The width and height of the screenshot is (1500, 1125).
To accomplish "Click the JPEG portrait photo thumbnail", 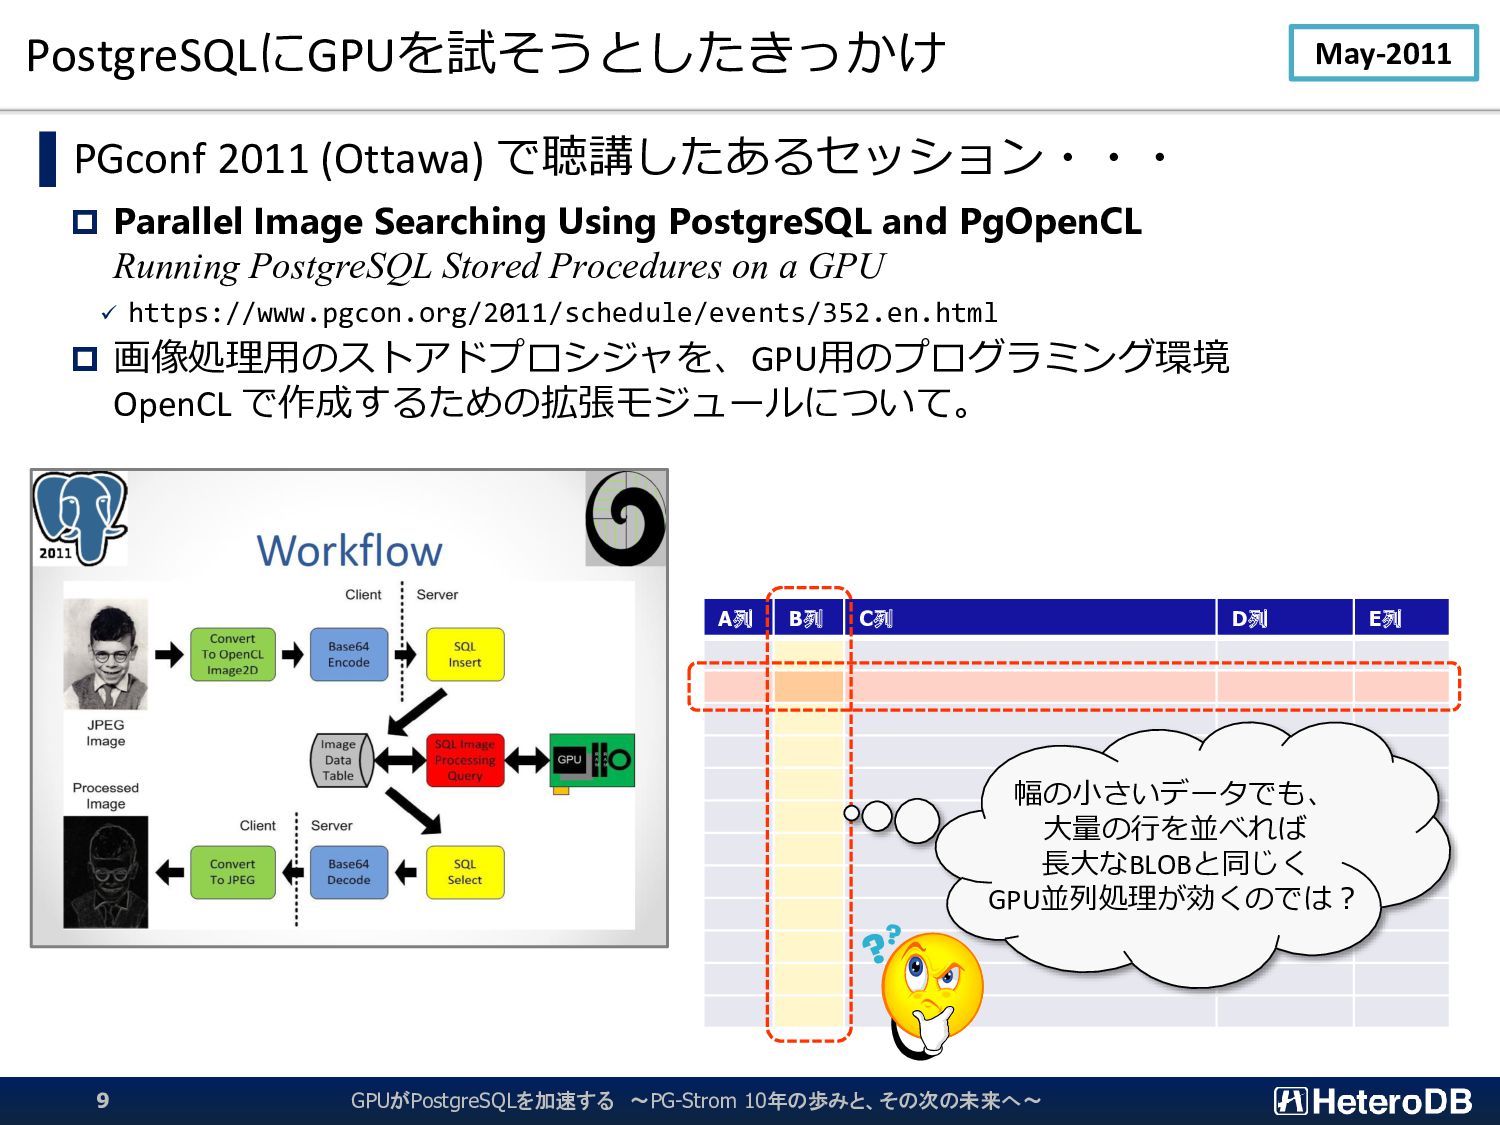I will pyautogui.click(x=106, y=654).
